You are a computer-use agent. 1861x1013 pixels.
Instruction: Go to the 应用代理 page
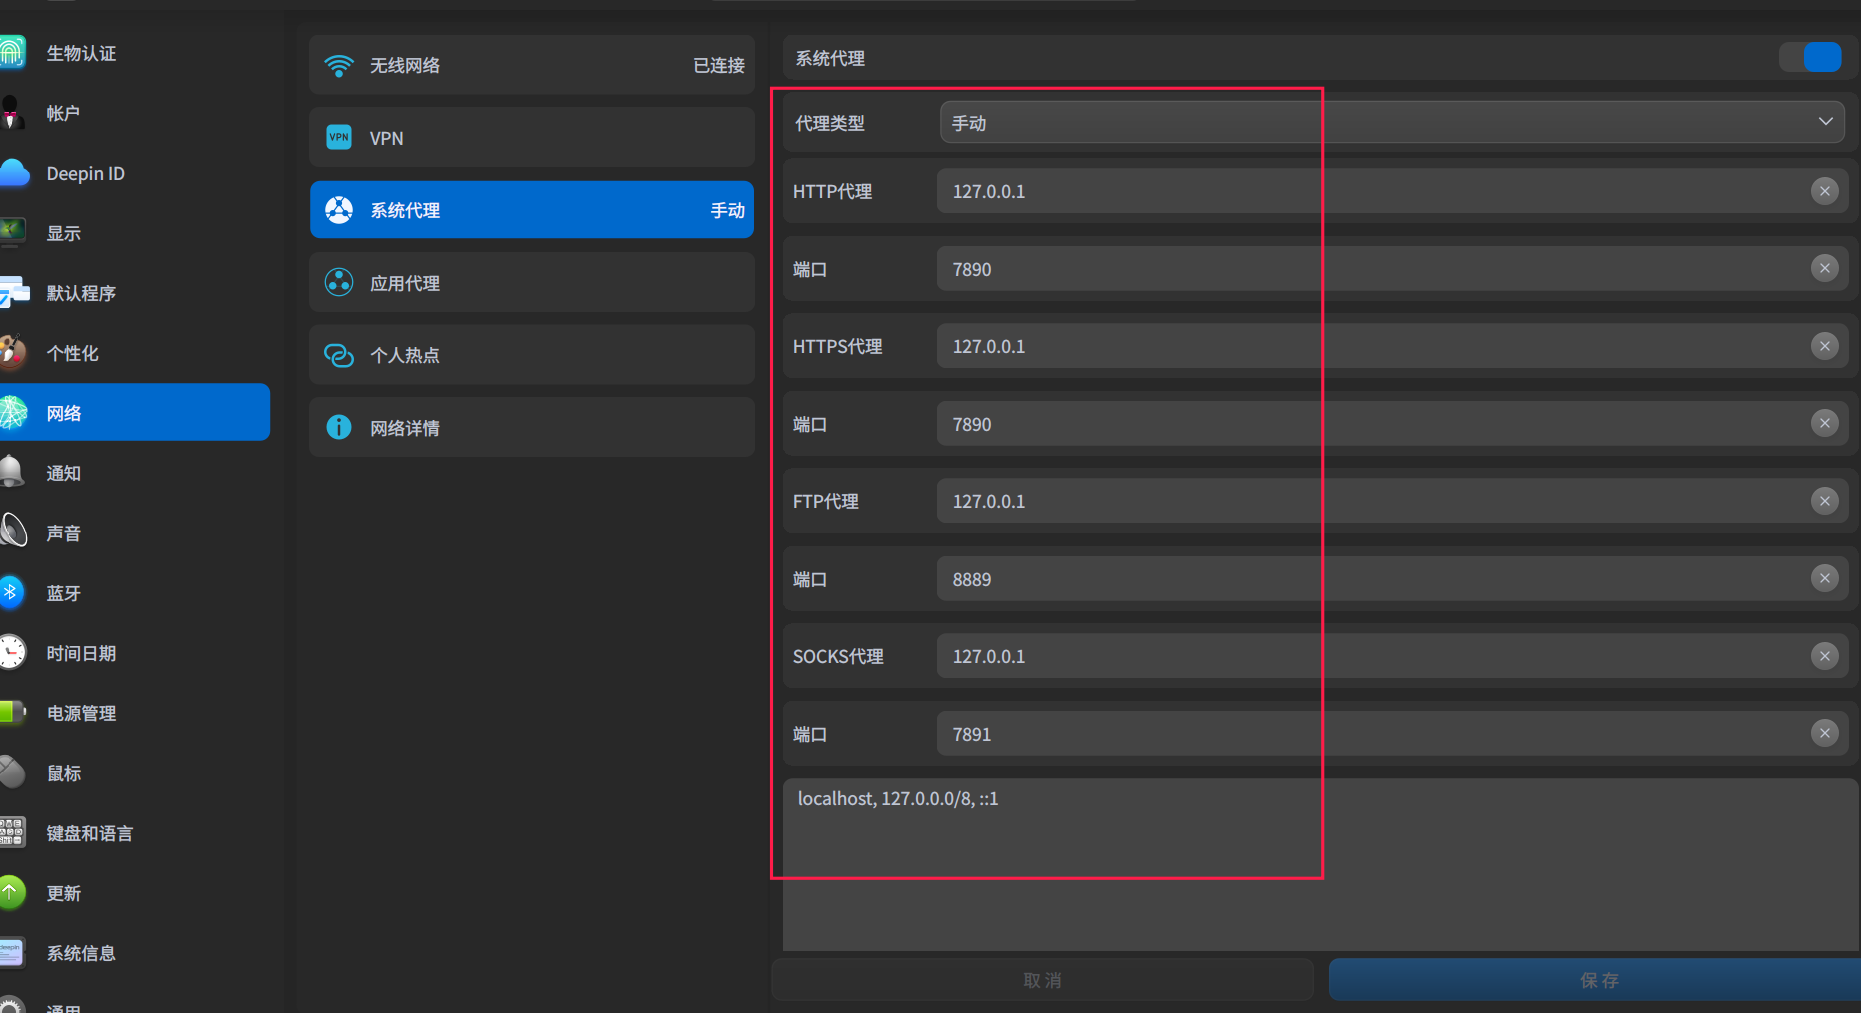click(x=532, y=283)
